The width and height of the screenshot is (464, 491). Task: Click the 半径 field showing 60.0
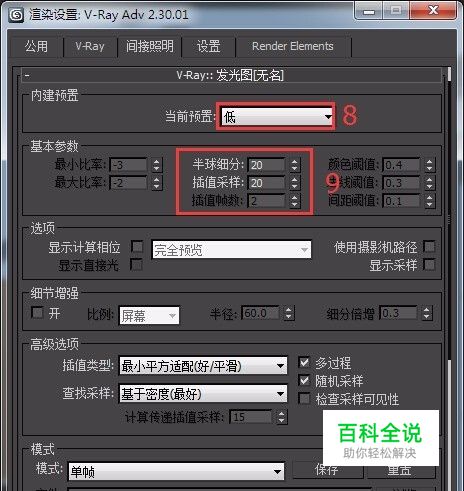pos(261,313)
